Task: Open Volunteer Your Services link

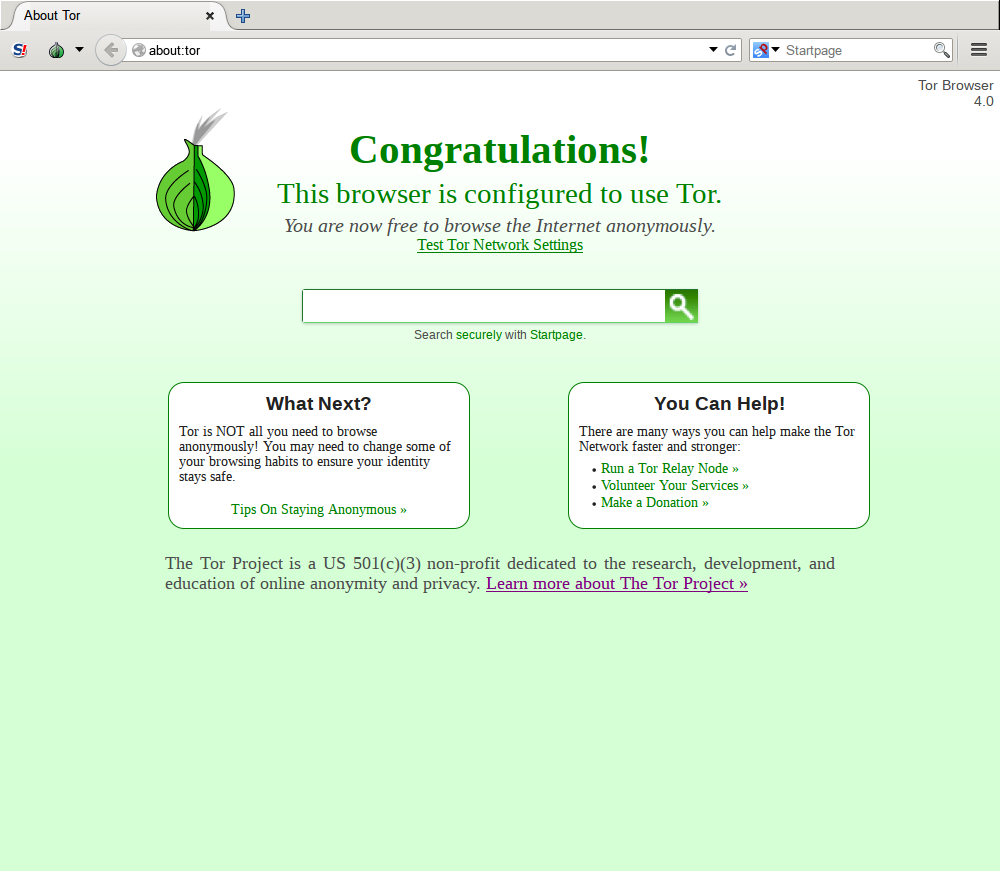Action: tap(675, 486)
